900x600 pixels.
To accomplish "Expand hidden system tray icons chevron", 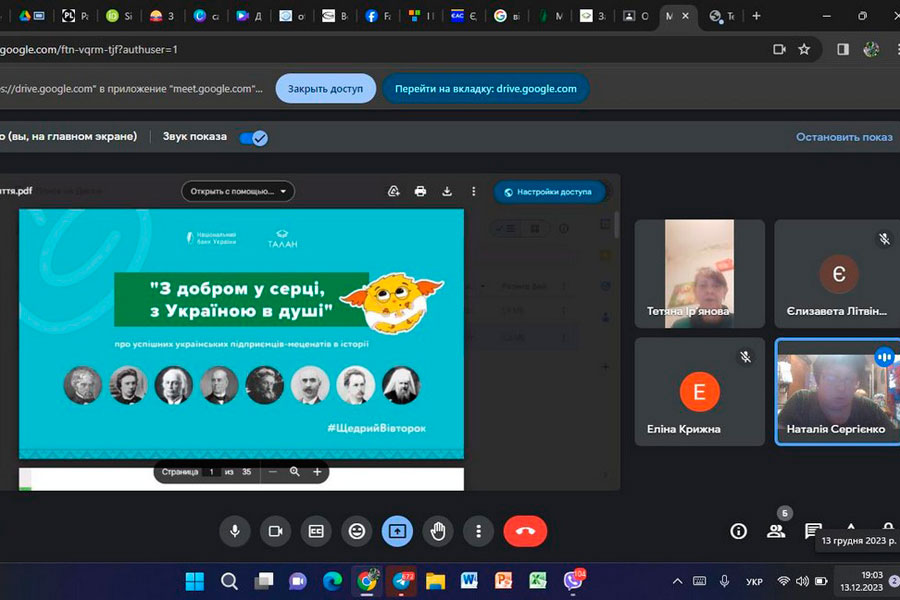I will [677, 581].
